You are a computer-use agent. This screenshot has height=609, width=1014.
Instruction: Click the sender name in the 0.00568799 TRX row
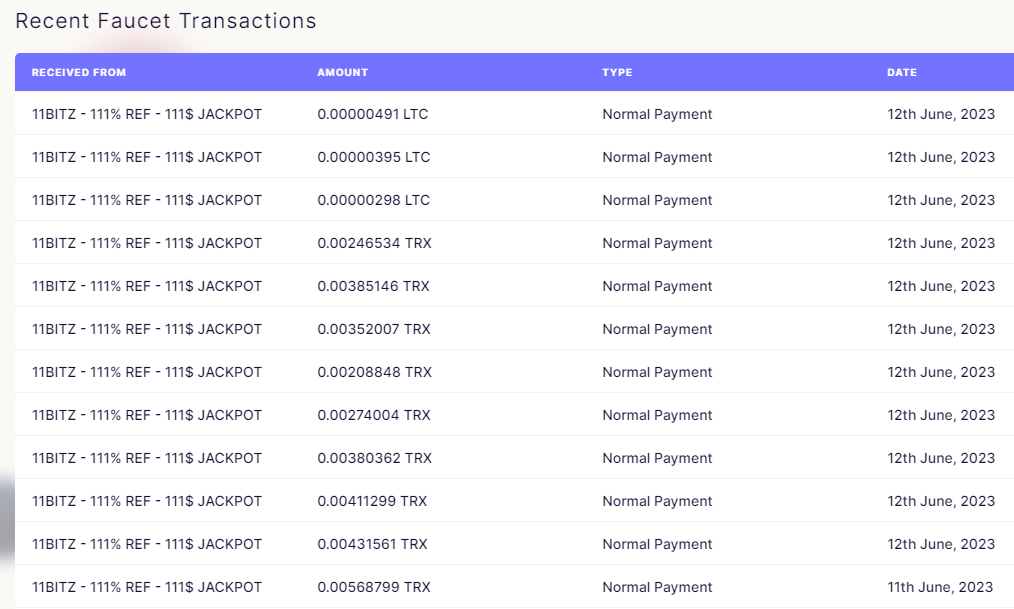click(x=147, y=587)
